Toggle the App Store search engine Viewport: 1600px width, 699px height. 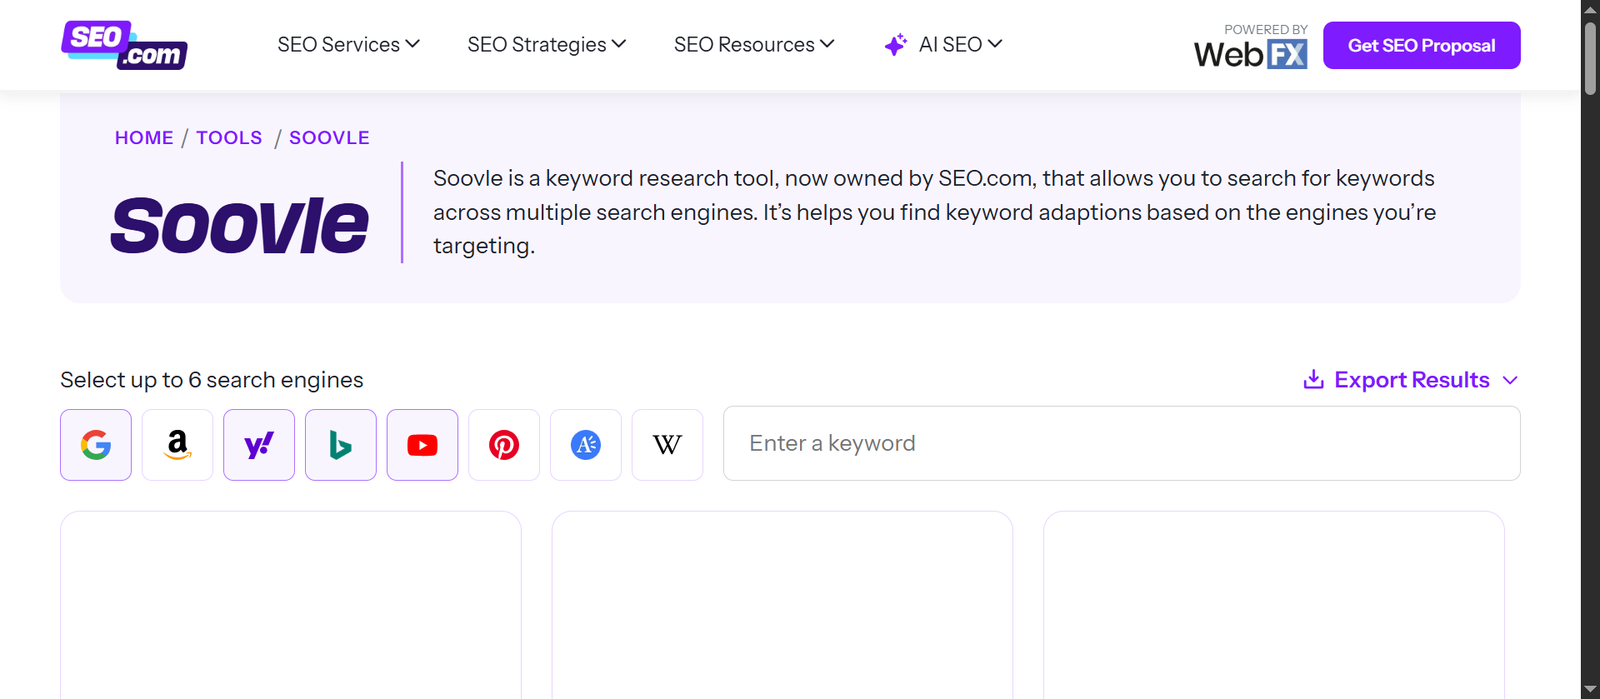pos(586,445)
